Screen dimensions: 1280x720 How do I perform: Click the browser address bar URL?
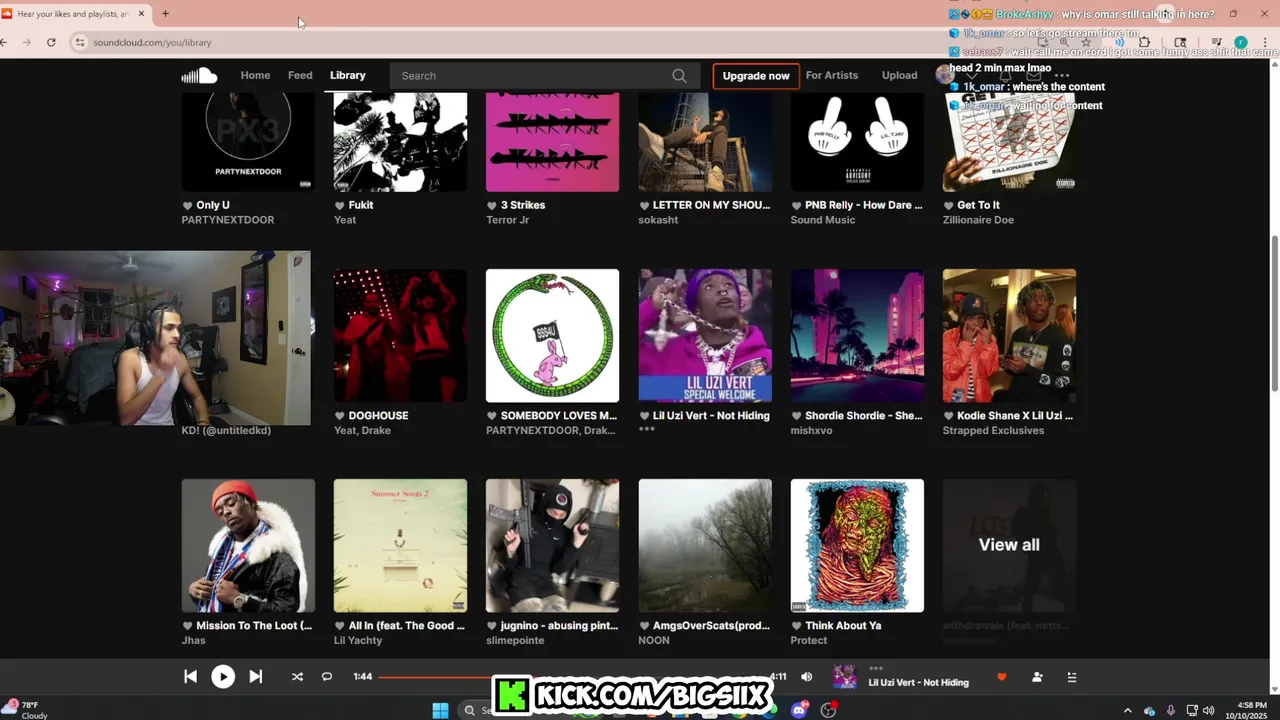[152, 43]
